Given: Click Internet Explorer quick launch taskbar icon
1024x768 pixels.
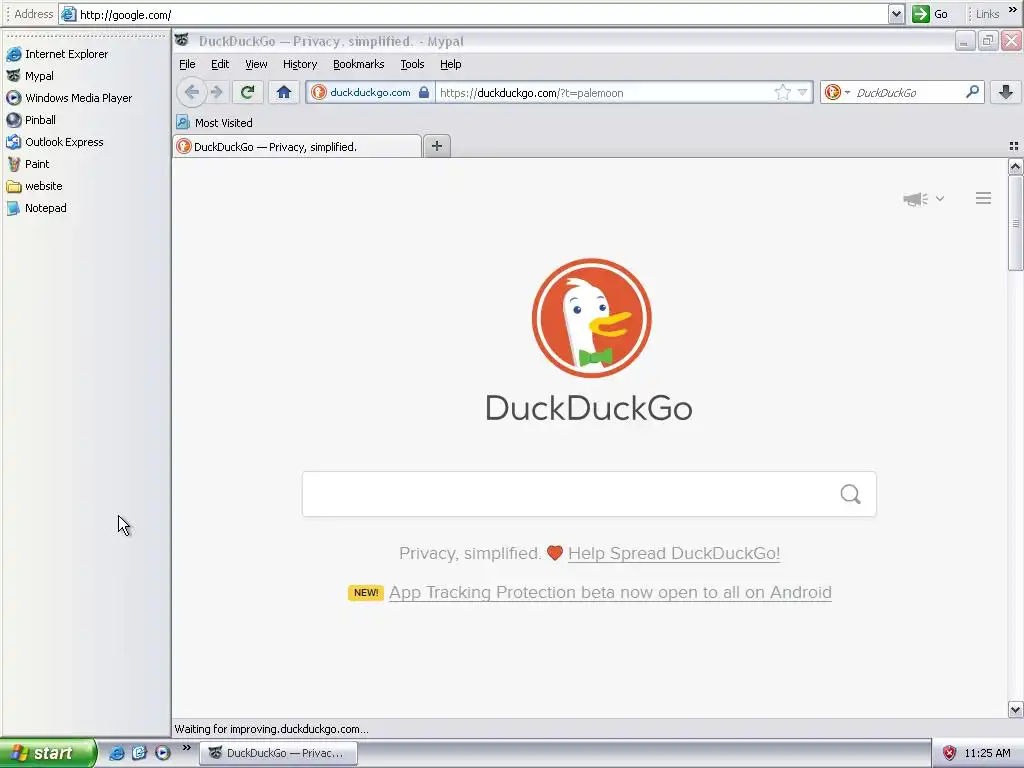Looking at the screenshot, I should pyautogui.click(x=116, y=753).
